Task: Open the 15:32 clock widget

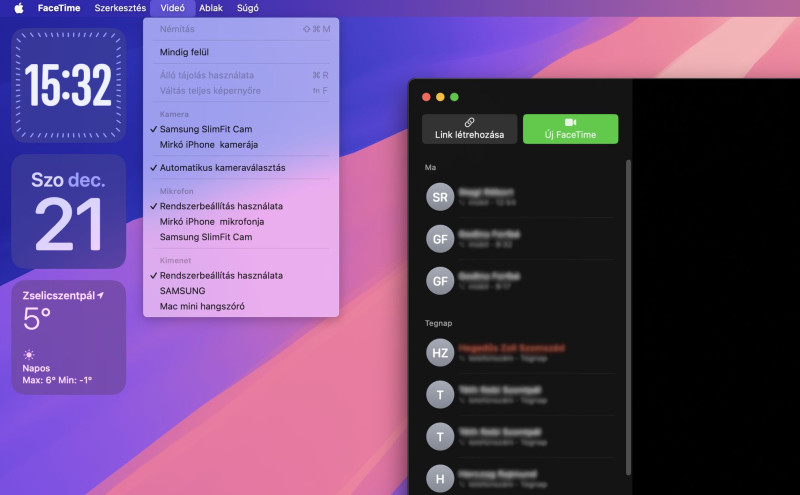Action: [x=68, y=85]
